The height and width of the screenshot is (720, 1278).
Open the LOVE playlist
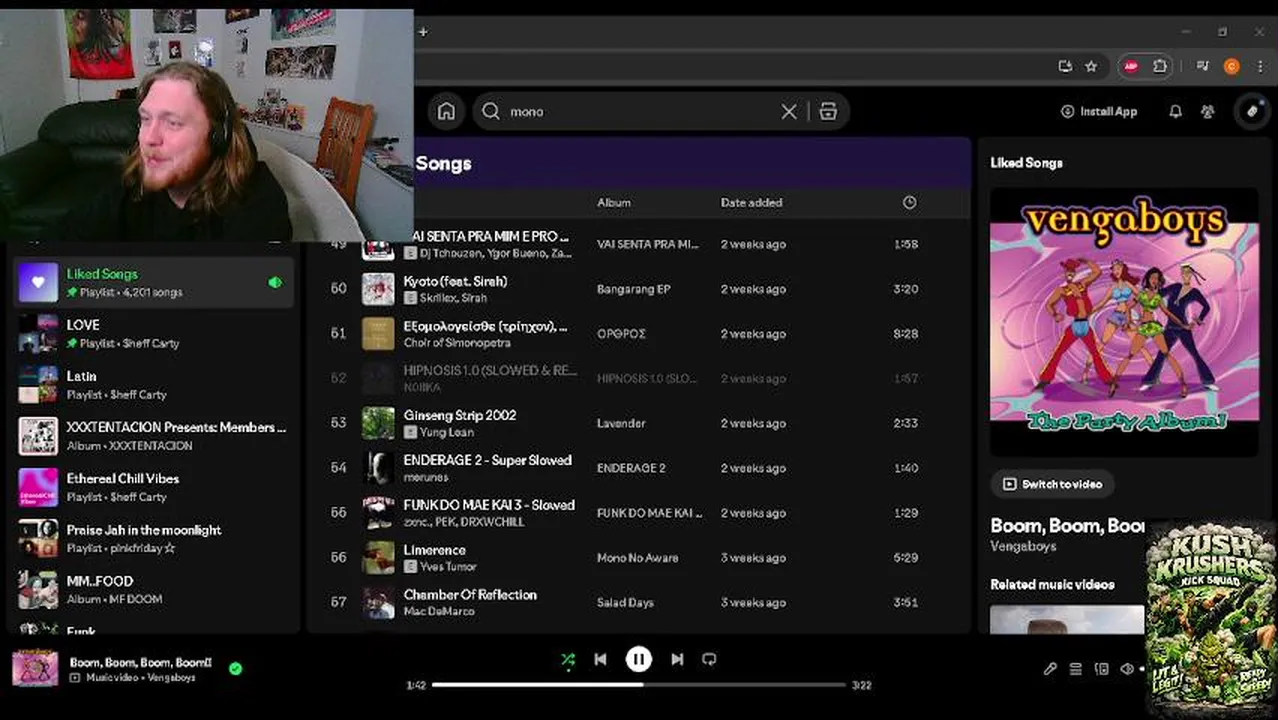click(154, 334)
